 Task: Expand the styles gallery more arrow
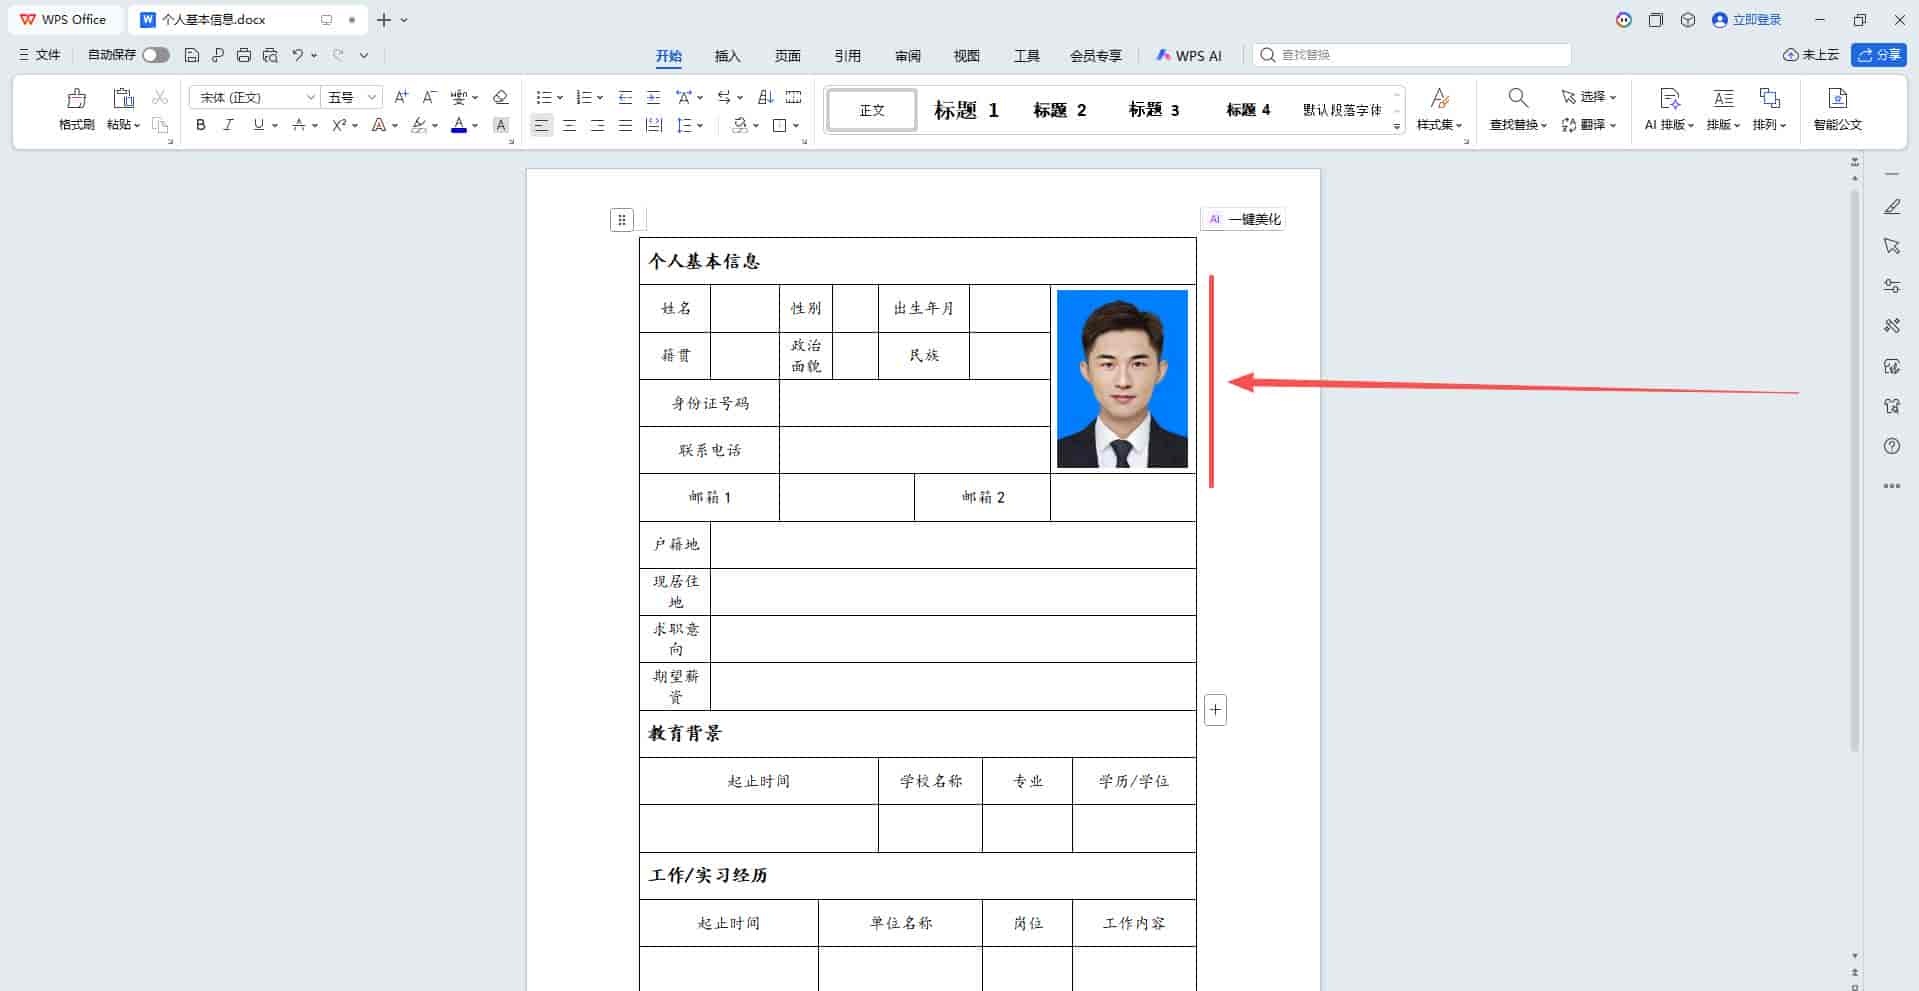pyautogui.click(x=1397, y=127)
